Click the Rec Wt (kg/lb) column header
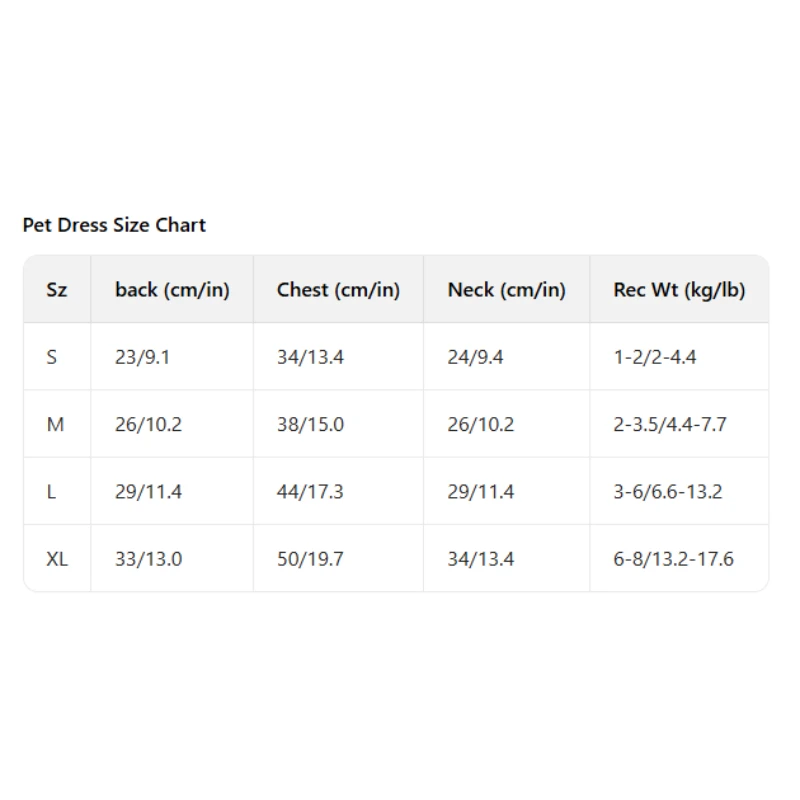The width and height of the screenshot is (800, 800). click(679, 290)
